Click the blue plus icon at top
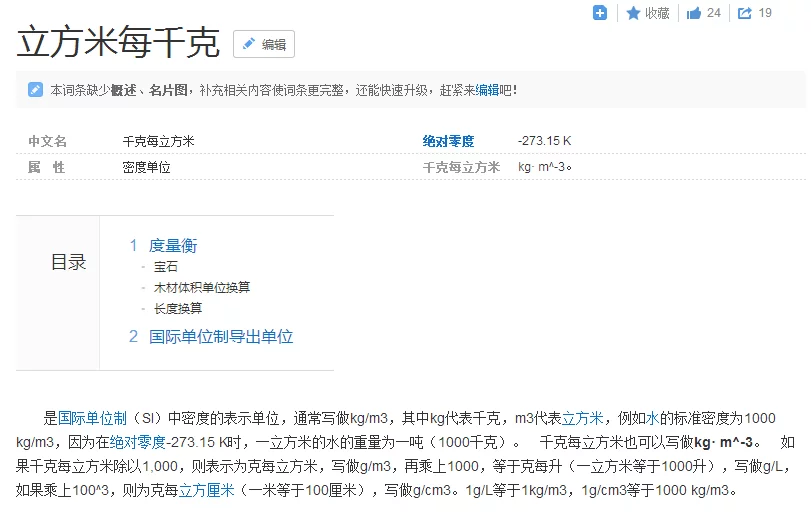The width and height of the screenshot is (811, 524). [x=599, y=13]
